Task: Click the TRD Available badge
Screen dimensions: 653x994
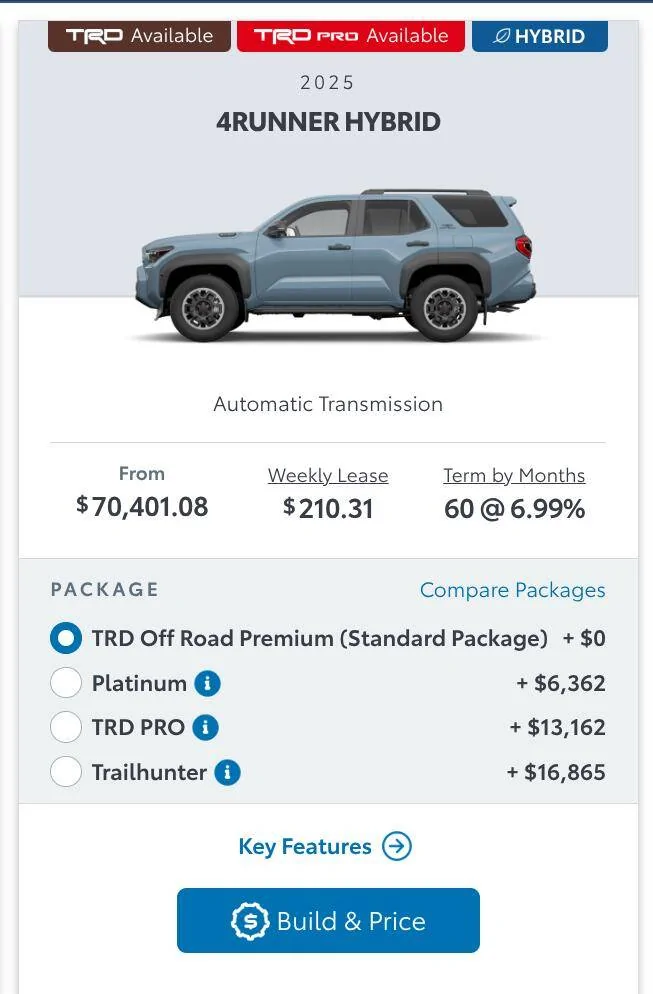Action: pyautogui.click(x=138, y=35)
